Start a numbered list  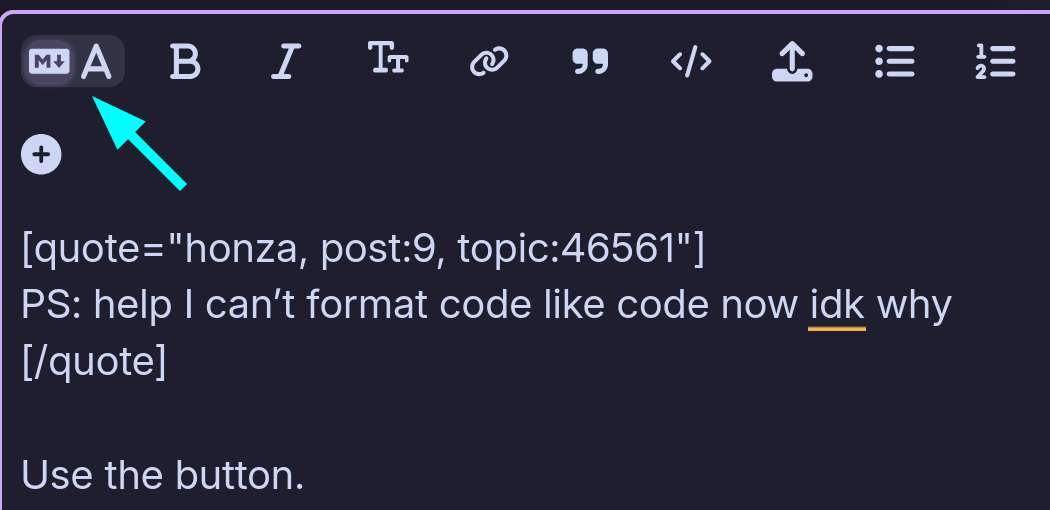click(x=995, y=62)
